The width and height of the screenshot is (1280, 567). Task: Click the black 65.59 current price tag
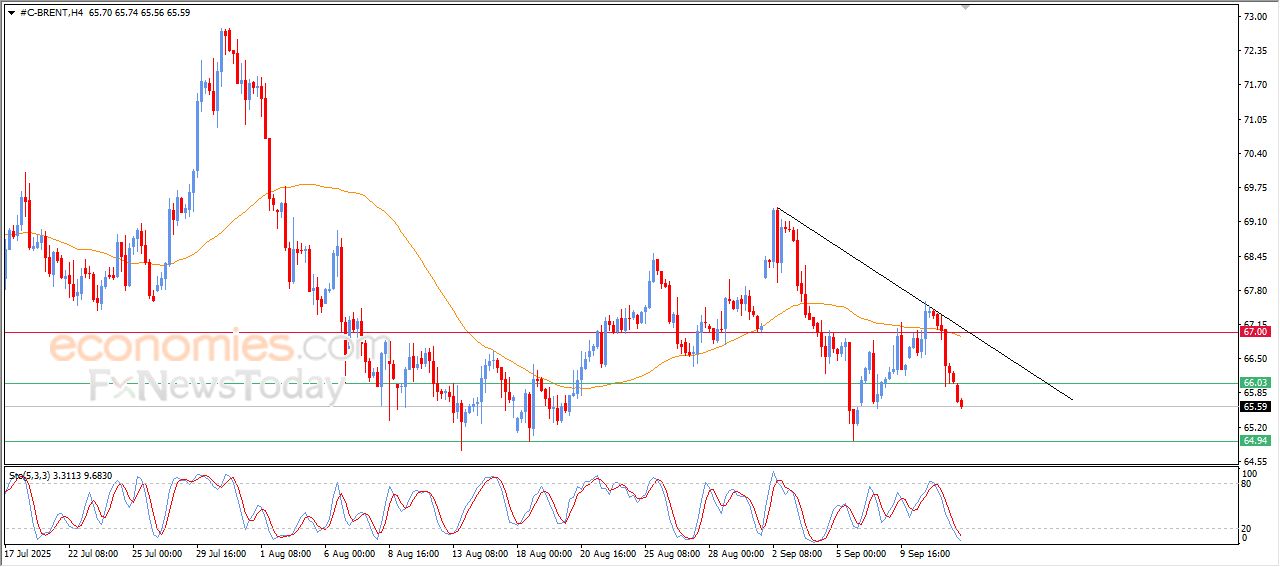point(1254,407)
